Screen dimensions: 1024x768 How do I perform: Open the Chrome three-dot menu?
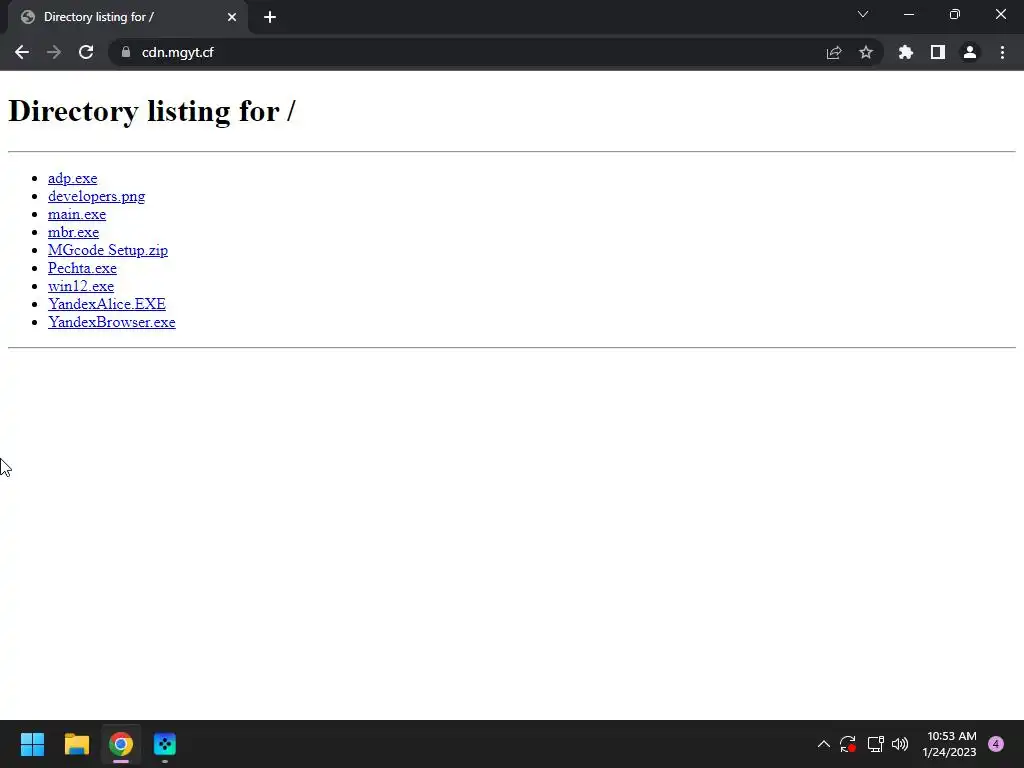1002,52
